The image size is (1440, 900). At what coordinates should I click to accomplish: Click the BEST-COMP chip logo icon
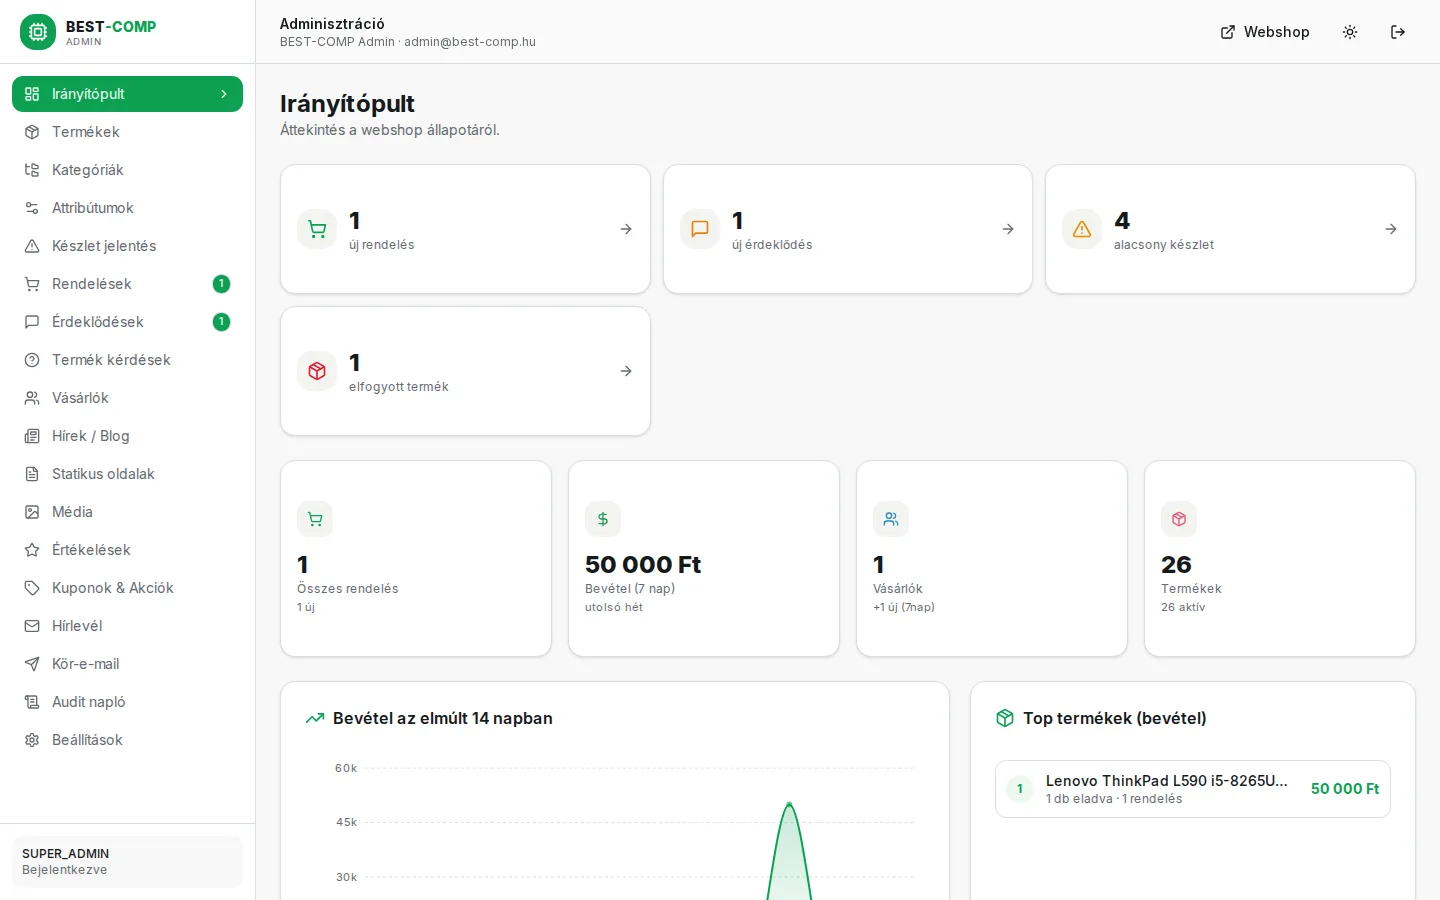click(38, 32)
